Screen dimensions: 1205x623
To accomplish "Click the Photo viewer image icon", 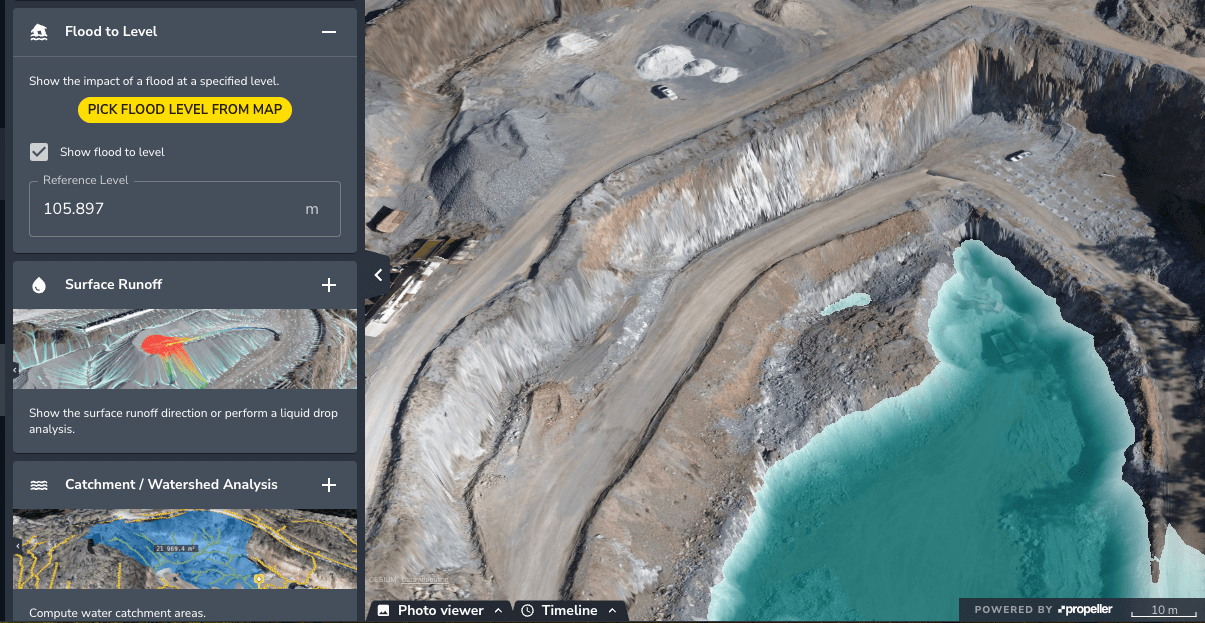I will tap(383, 610).
